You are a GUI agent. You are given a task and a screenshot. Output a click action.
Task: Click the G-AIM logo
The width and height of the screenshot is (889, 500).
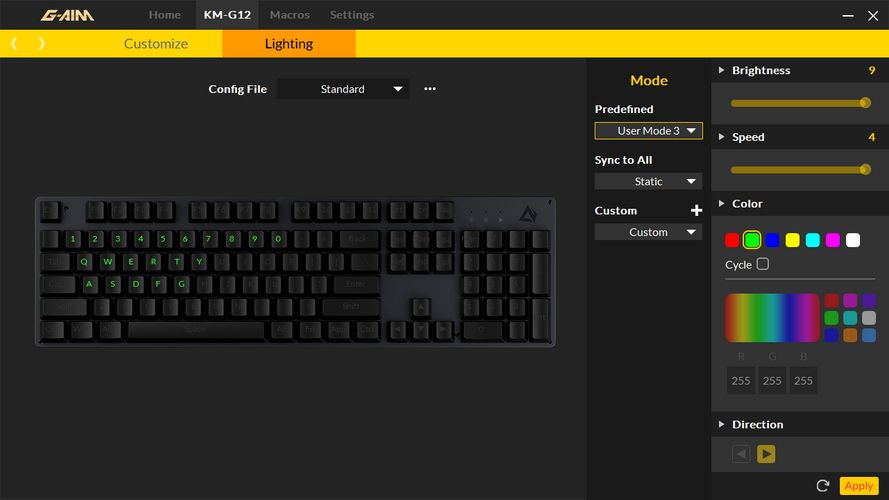[x=67, y=15]
